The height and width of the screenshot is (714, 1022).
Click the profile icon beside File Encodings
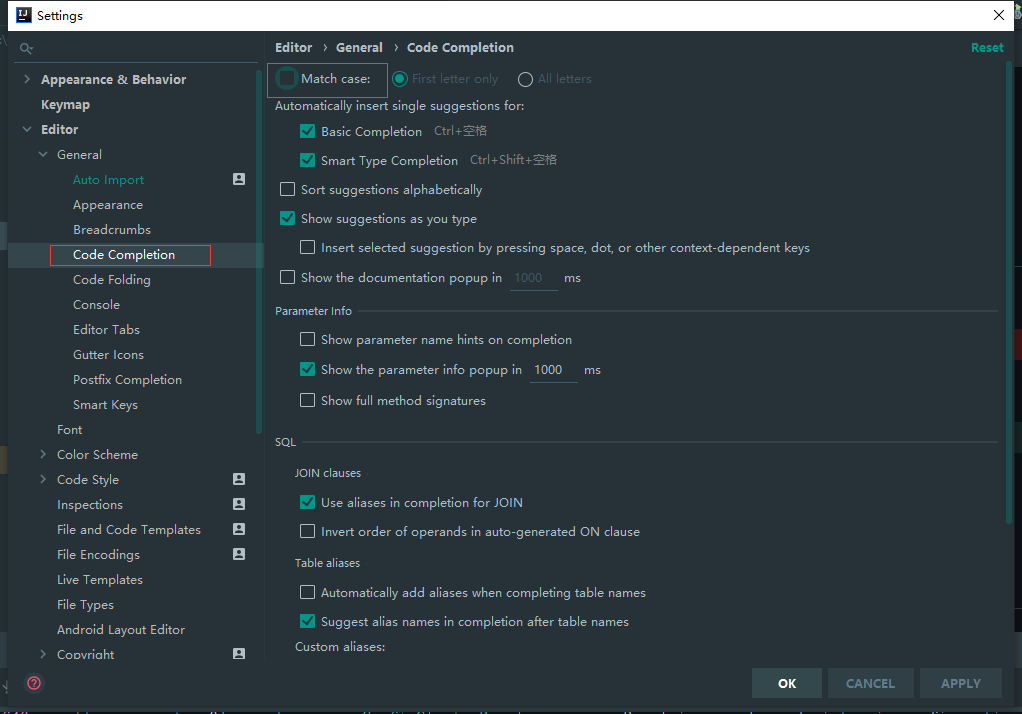[239, 554]
